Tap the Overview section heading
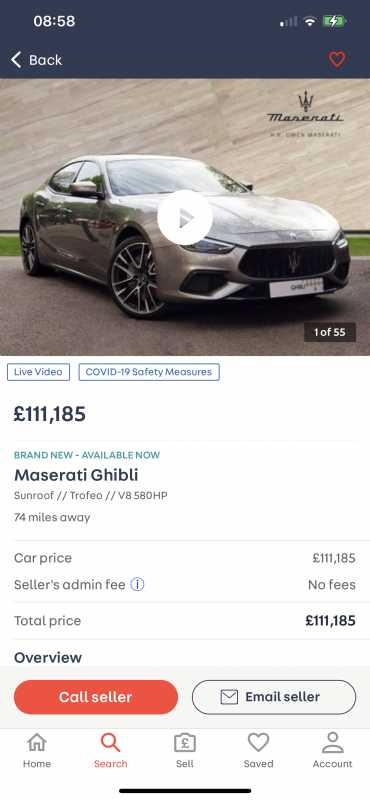The image size is (370, 800). [x=48, y=657]
